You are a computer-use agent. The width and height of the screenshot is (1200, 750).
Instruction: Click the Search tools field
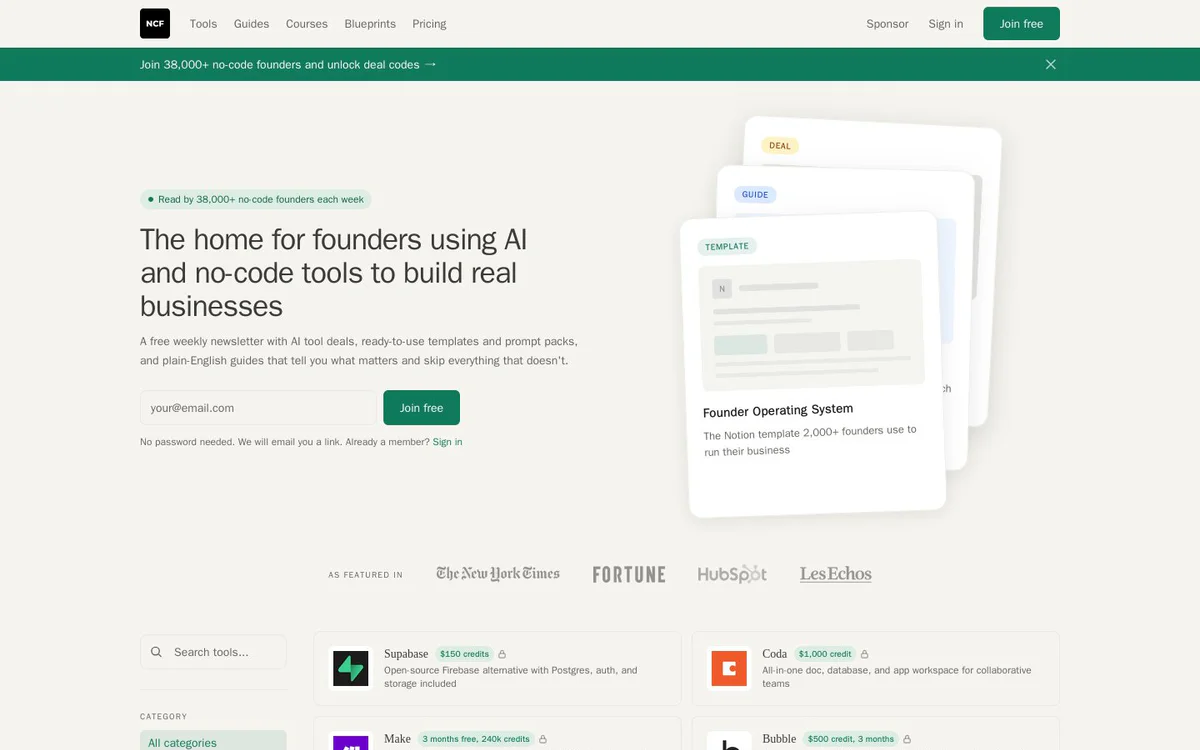(213, 652)
